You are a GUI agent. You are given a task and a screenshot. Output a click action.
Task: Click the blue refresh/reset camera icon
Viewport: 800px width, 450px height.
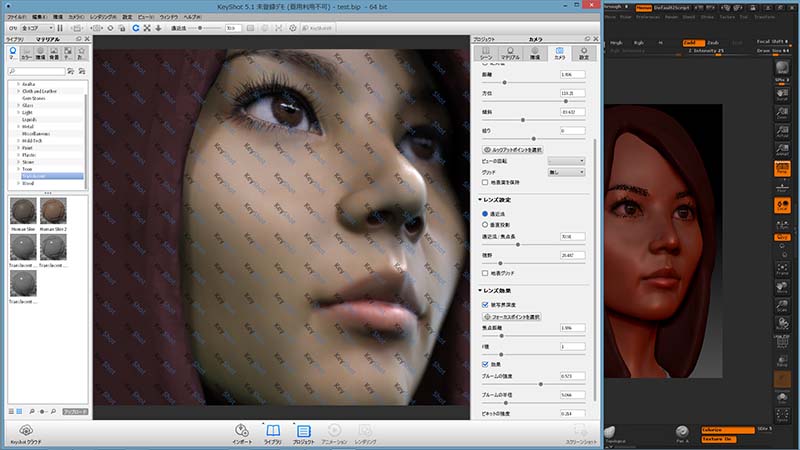[x=136, y=28]
